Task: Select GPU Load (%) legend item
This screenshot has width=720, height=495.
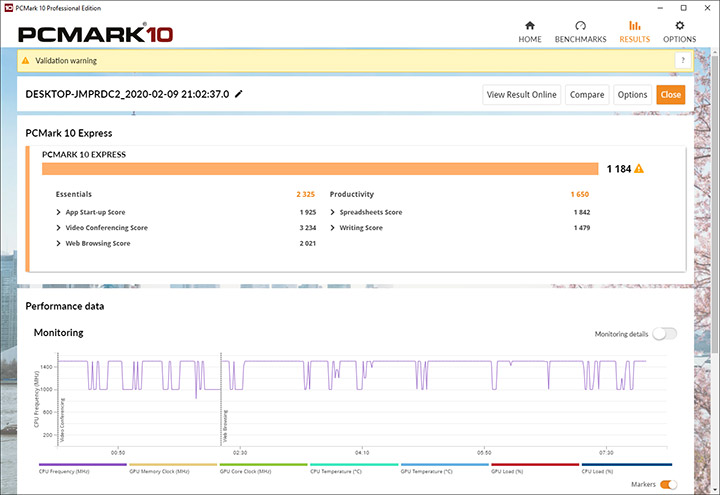Action: point(535,468)
